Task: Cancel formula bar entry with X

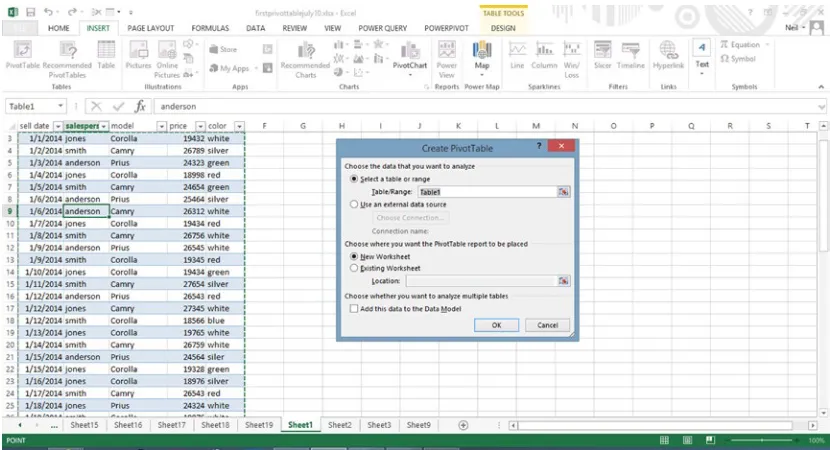Action: [96, 106]
